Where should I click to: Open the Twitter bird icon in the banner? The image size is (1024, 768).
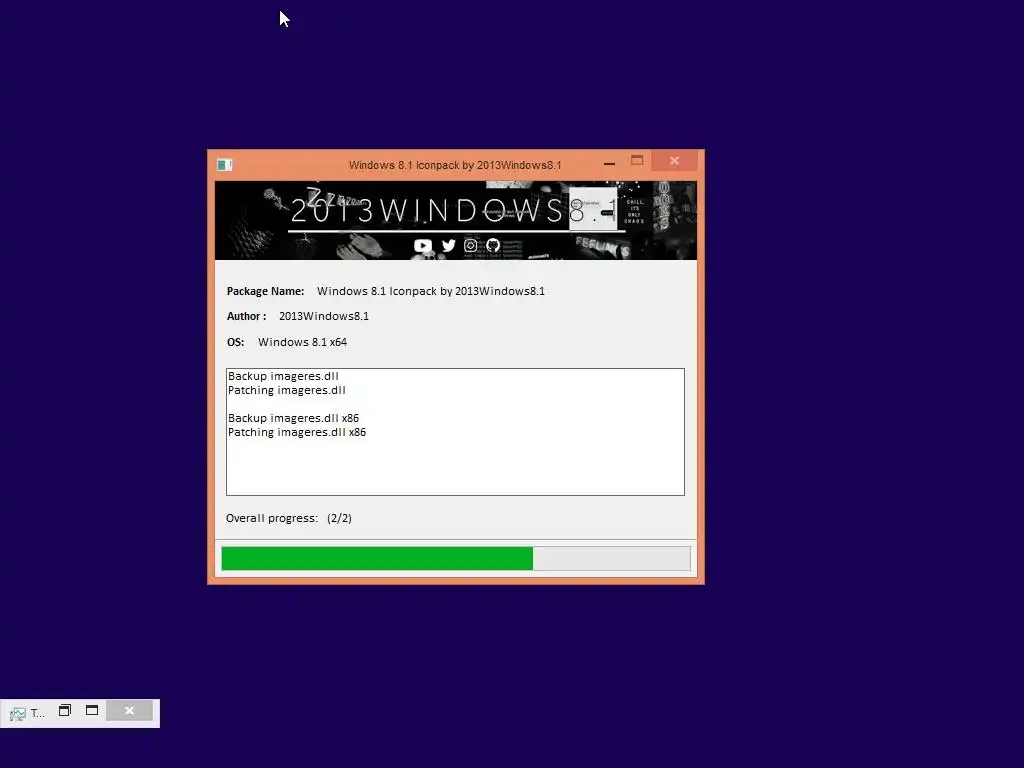pyautogui.click(x=448, y=246)
